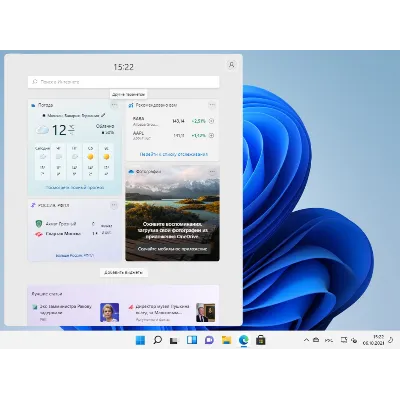The width and height of the screenshot is (400, 400).
Task: Open taskbar Search
Action: click(157, 340)
